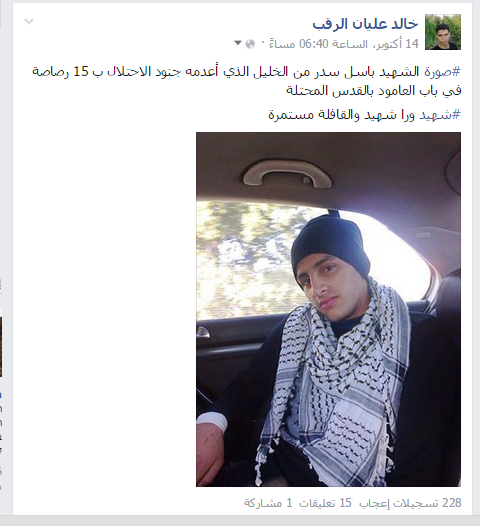Click the globe public privacy icon
This screenshot has height=526, width=480.
click(250, 44)
